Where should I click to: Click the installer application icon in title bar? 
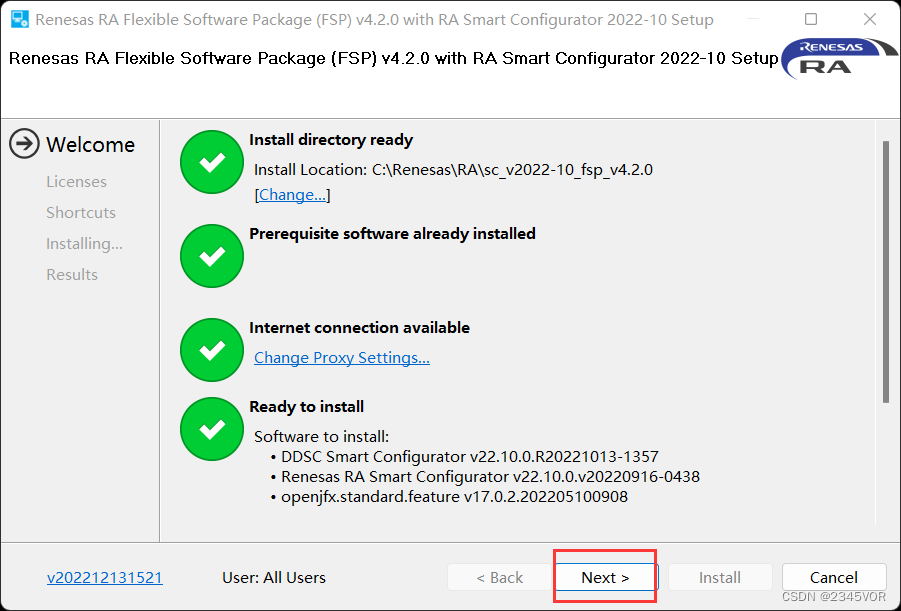pos(22,18)
